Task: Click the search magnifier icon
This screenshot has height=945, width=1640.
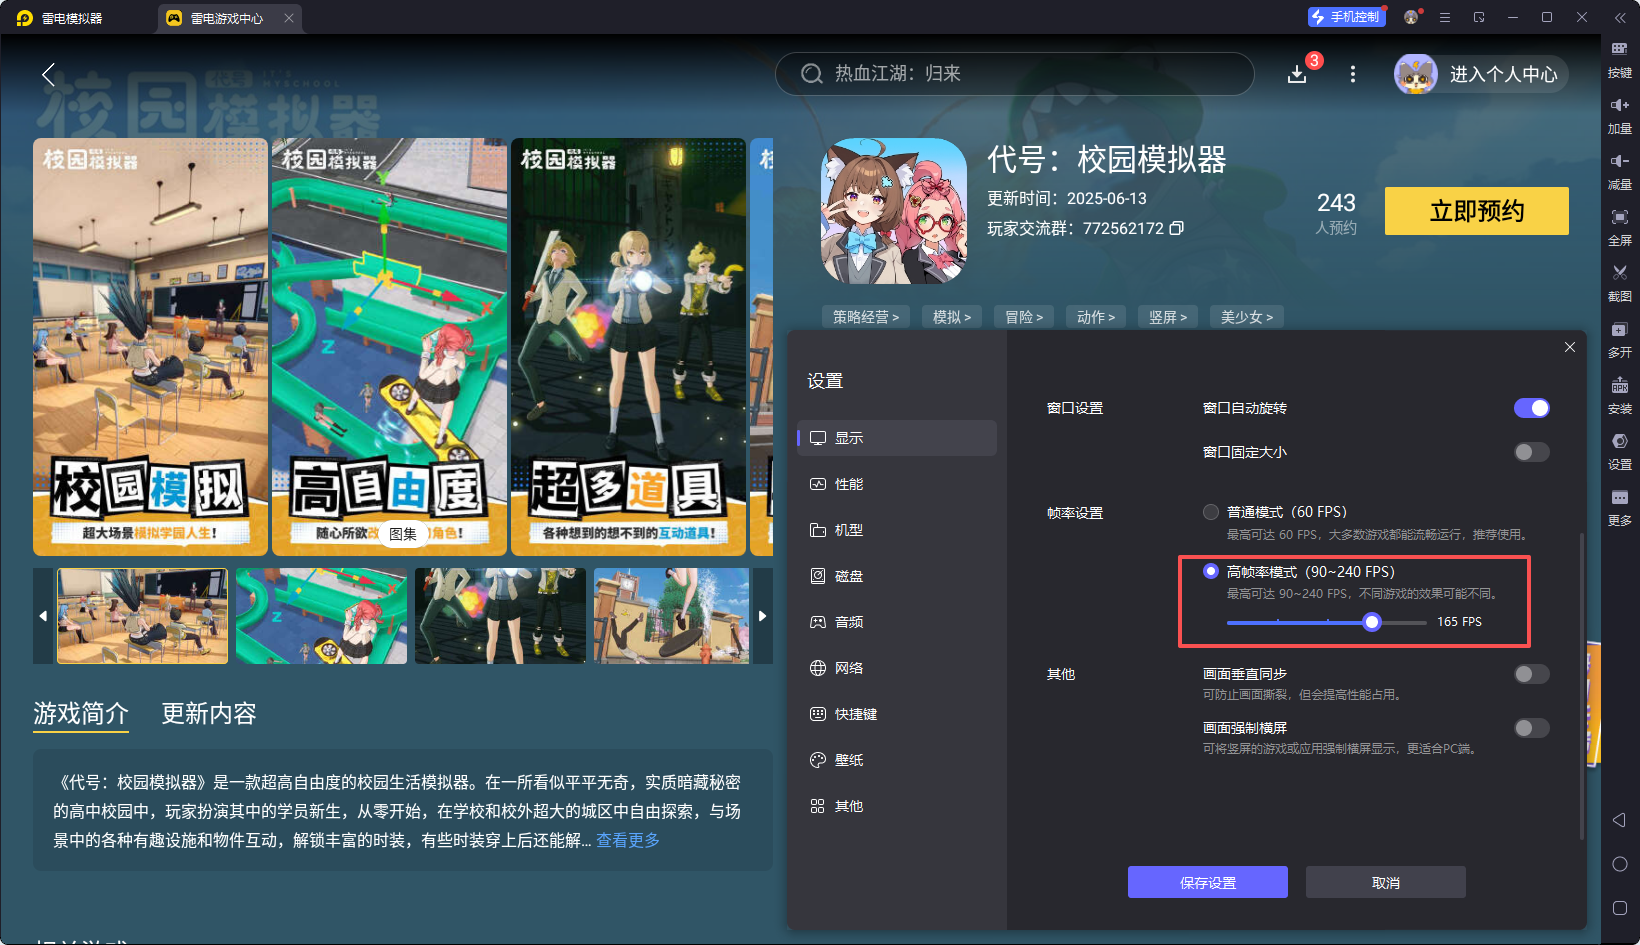Action: click(812, 74)
